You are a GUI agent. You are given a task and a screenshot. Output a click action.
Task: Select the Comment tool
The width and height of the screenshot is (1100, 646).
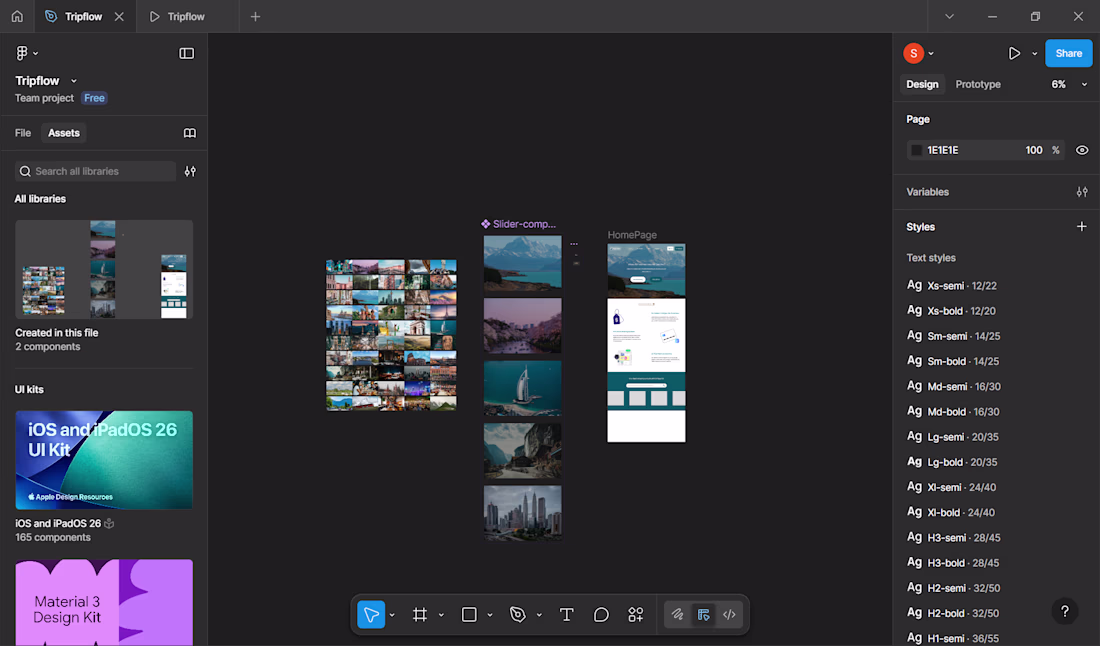coord(601,614)
